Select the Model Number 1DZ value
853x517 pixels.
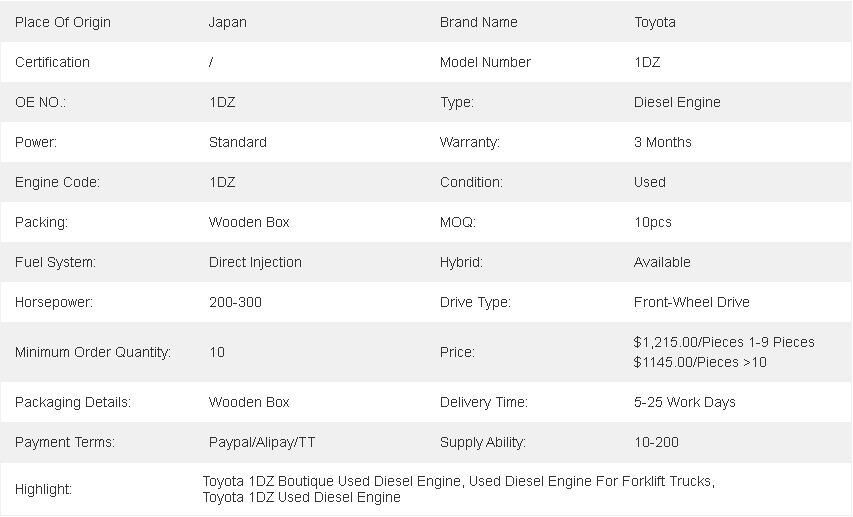[x=647, y=62]
